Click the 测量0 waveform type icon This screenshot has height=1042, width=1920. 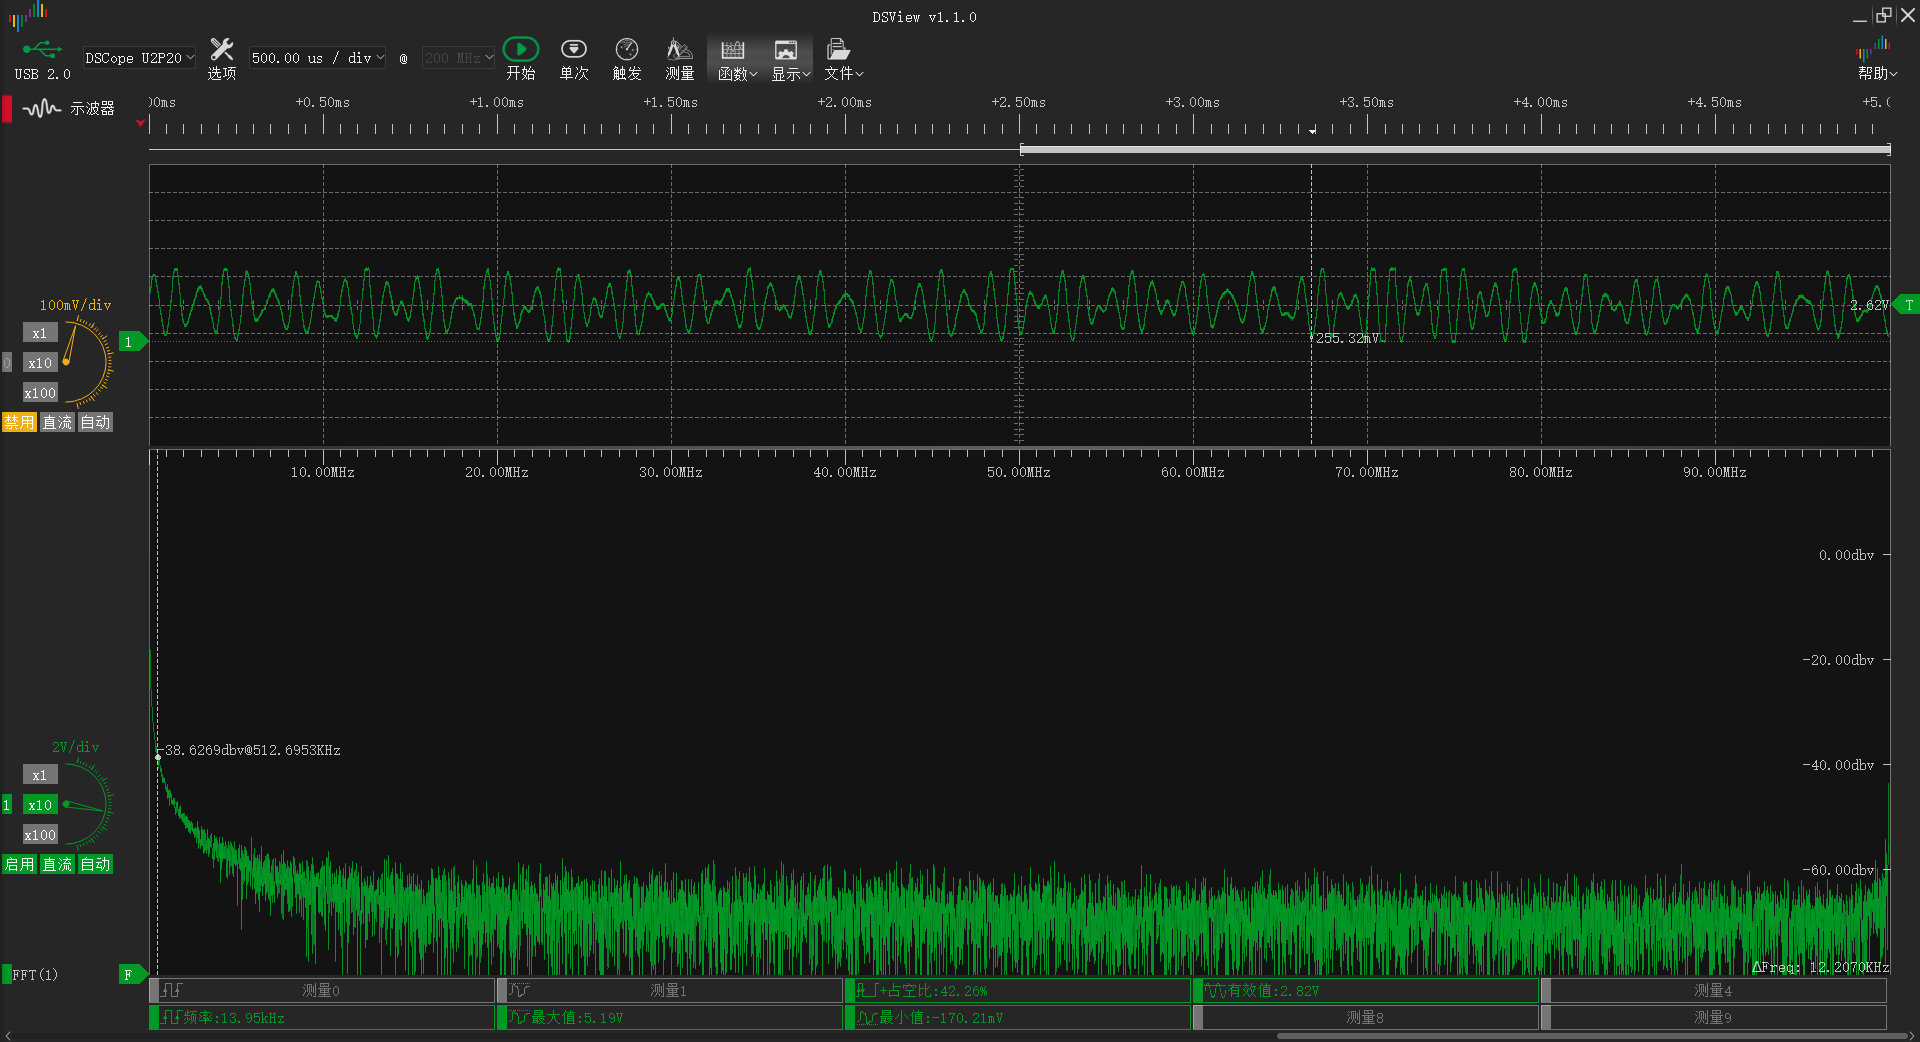tap(172, 990)
